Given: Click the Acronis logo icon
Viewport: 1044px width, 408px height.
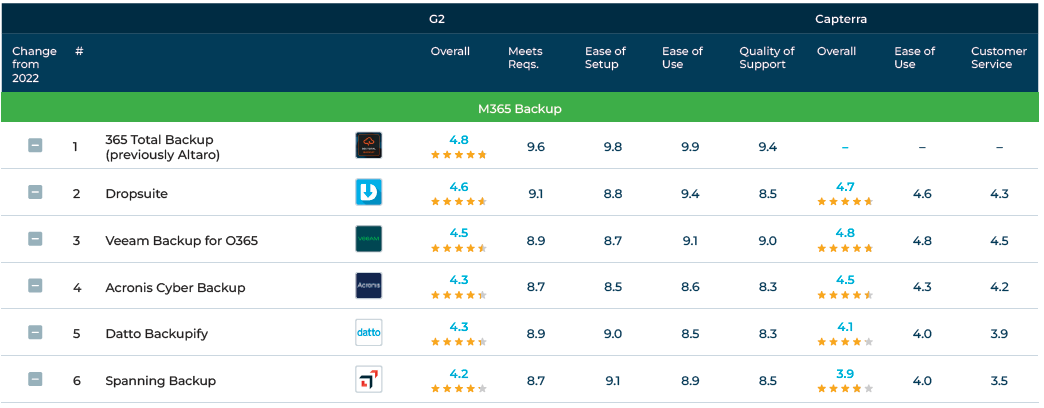Looking at the screenshot, I should pos(368,286).
